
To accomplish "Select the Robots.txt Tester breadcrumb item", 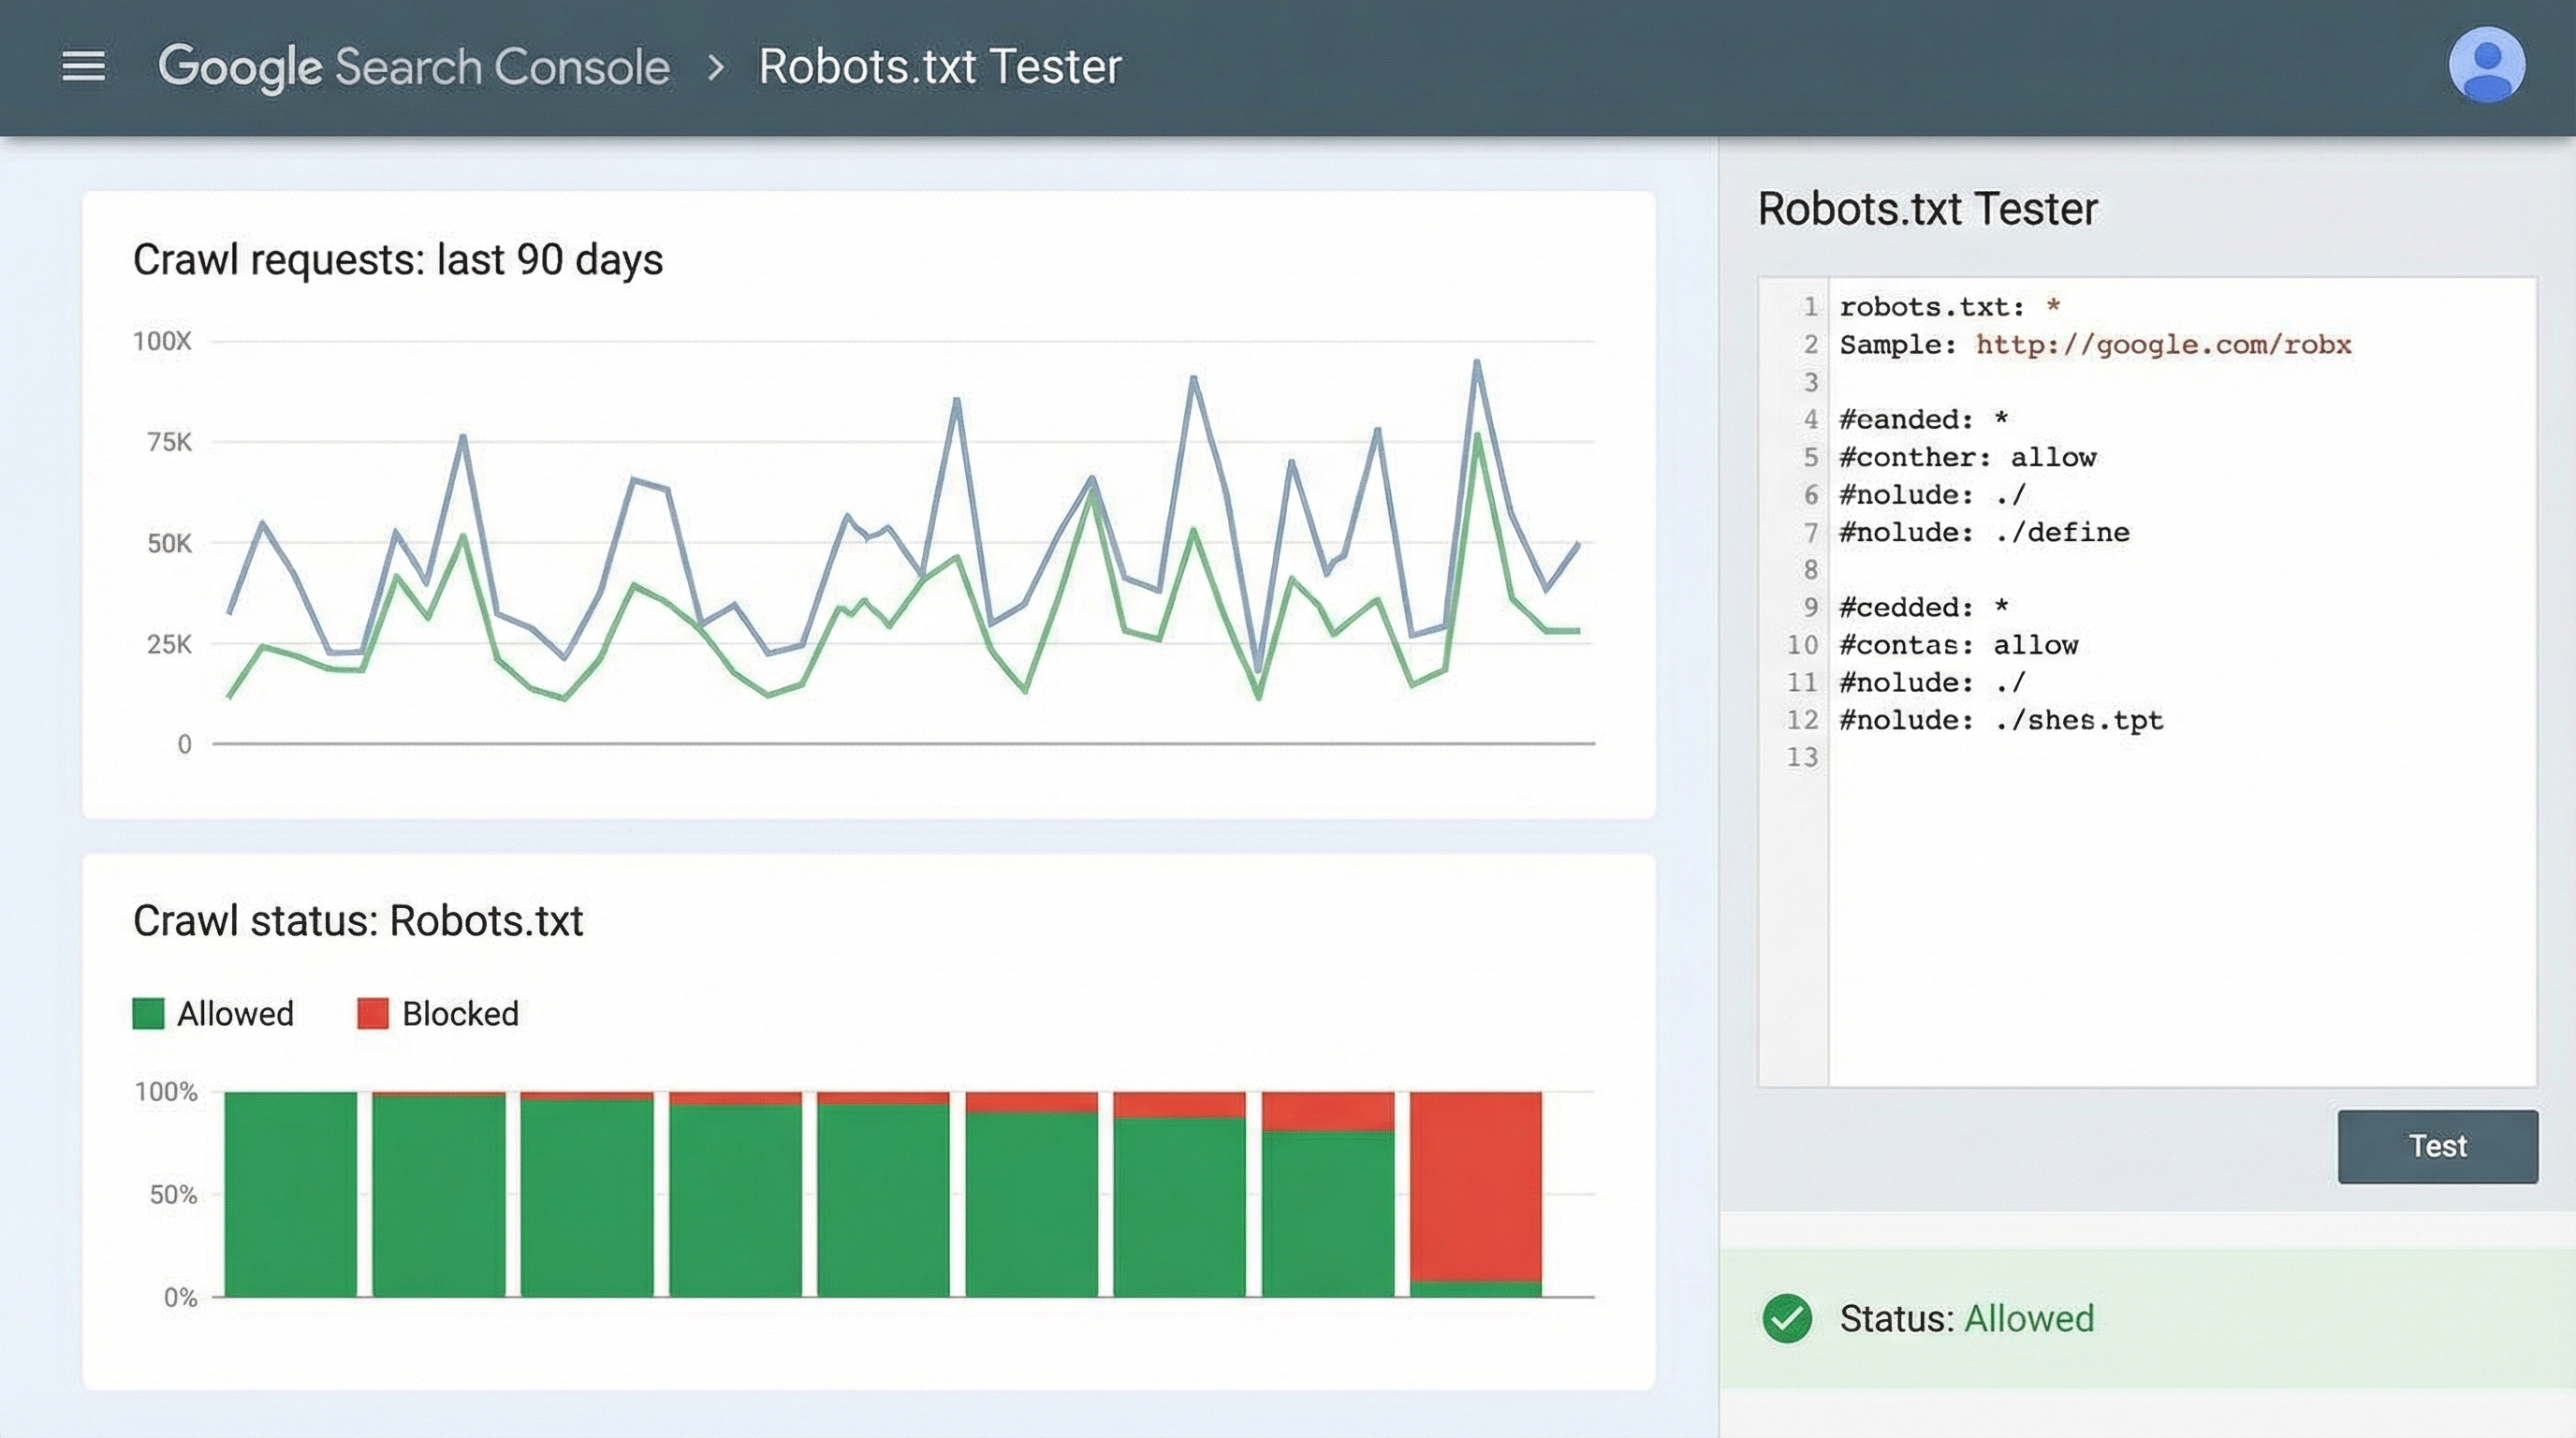I will coord(938,66).
